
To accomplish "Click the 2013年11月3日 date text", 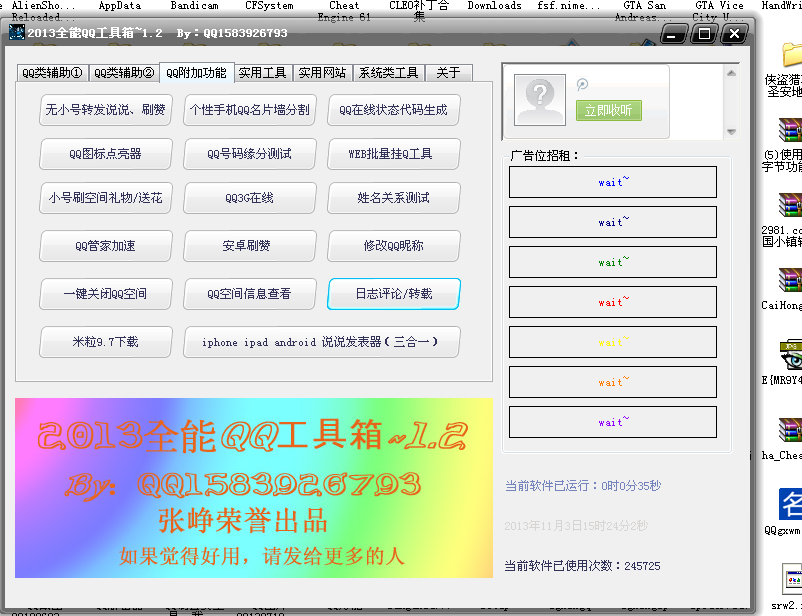I will (576, 526).
